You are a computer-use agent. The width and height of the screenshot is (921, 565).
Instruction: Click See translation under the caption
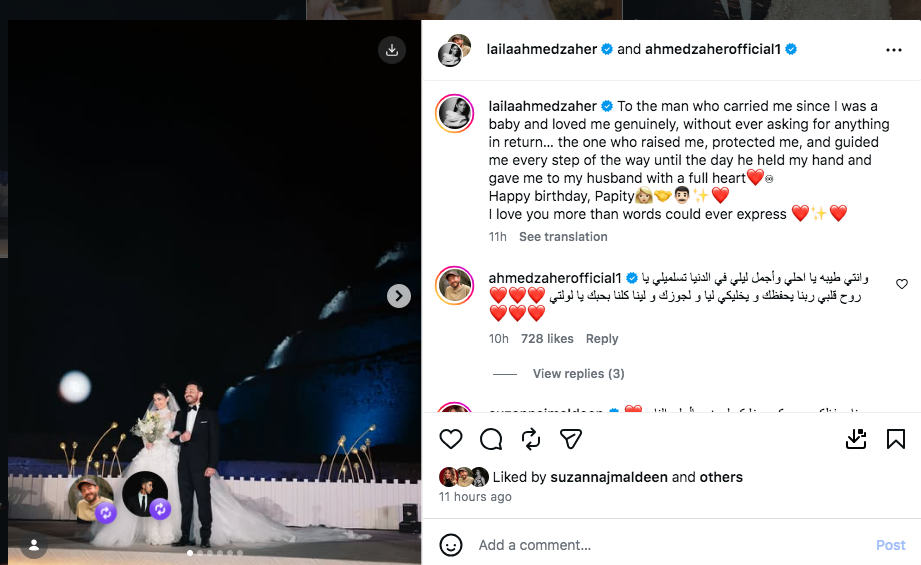563,237
